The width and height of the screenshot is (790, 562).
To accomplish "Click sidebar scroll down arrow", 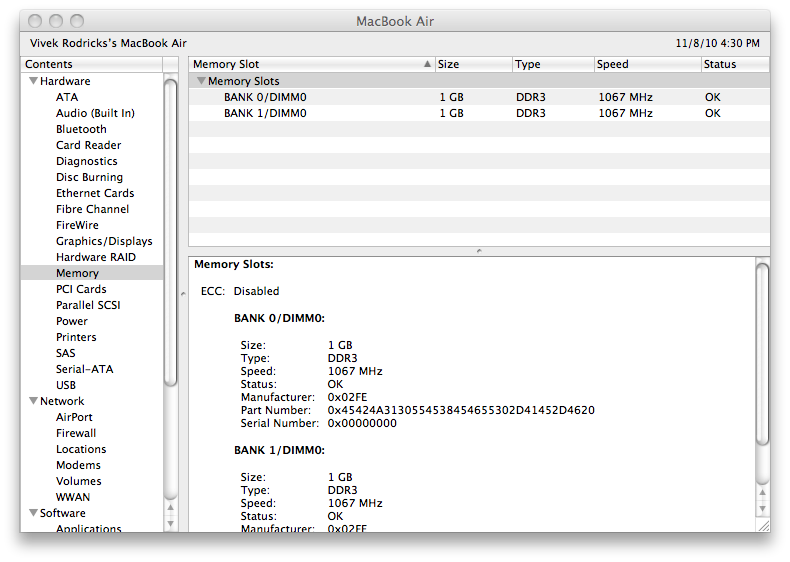I will 171,524.
